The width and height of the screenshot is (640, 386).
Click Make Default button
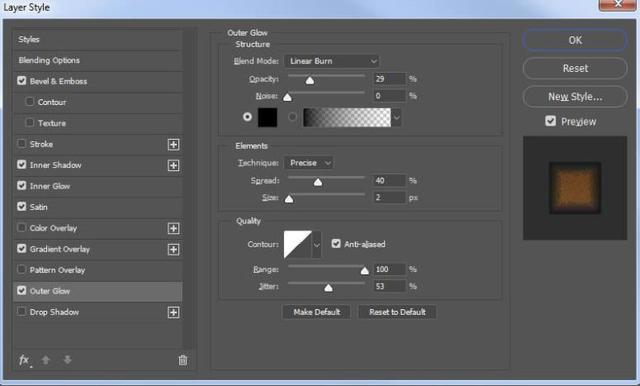tap(316, 312)
